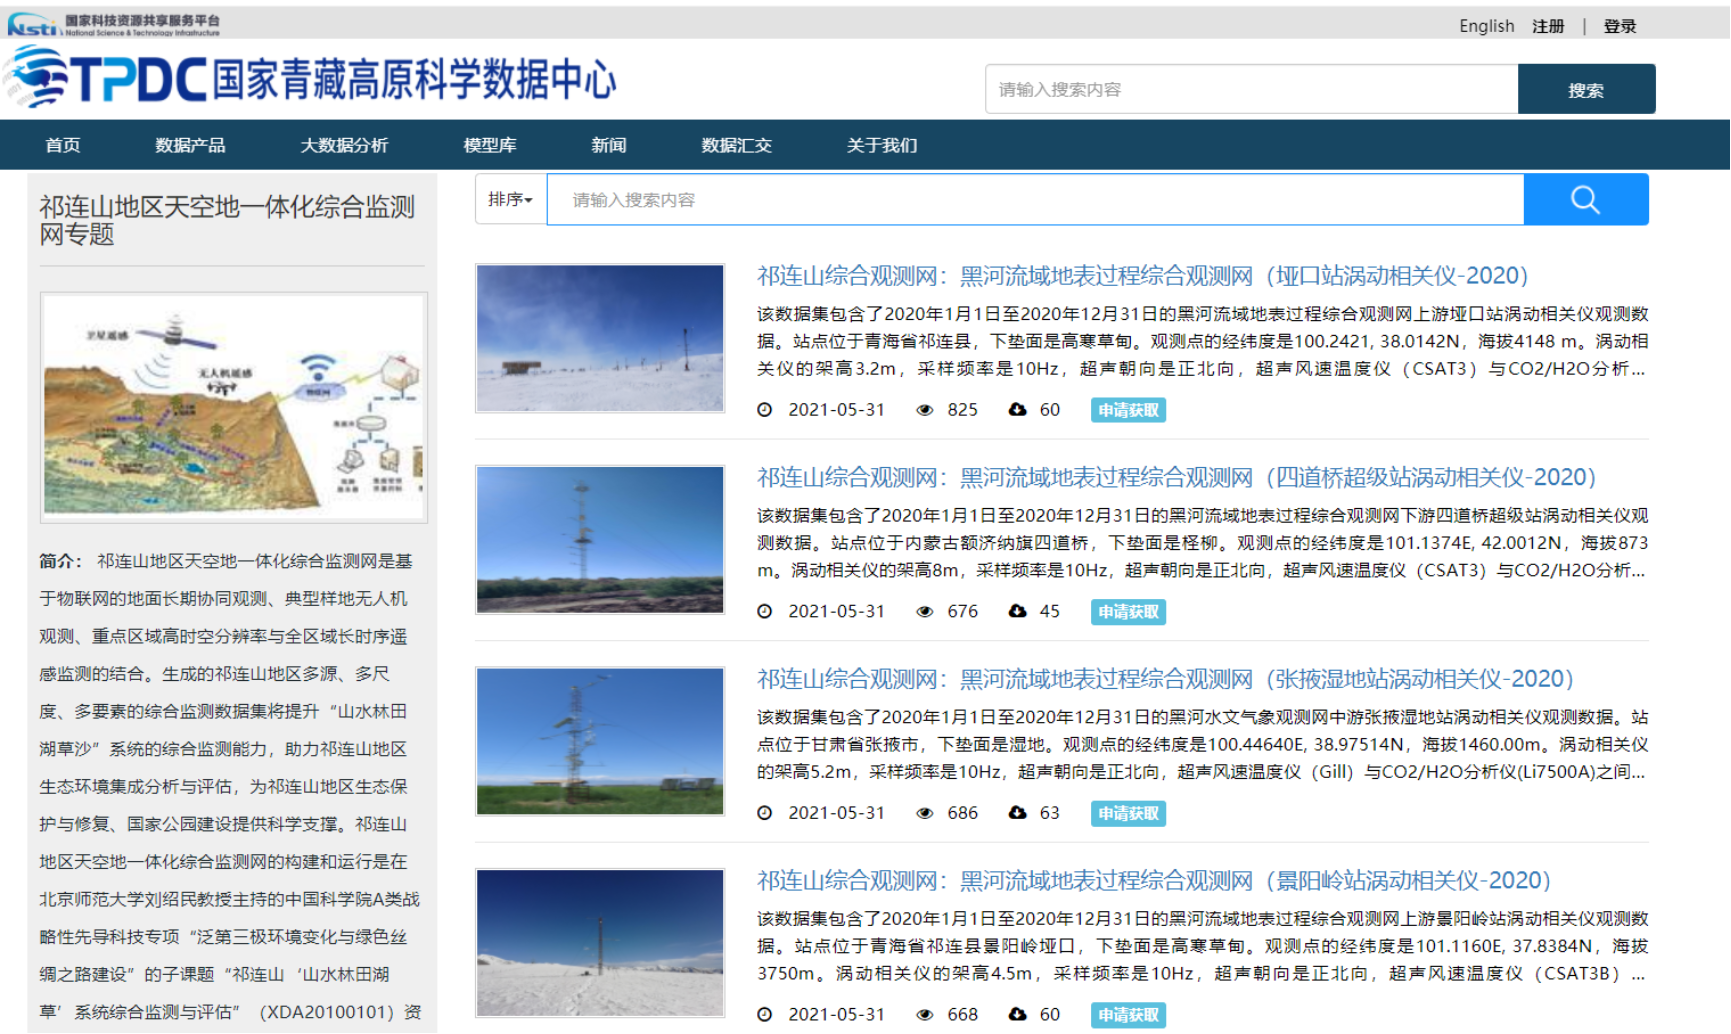Switch site language to English
The width and height of the screenshot is (1731, 1034).
point(1486,26)
